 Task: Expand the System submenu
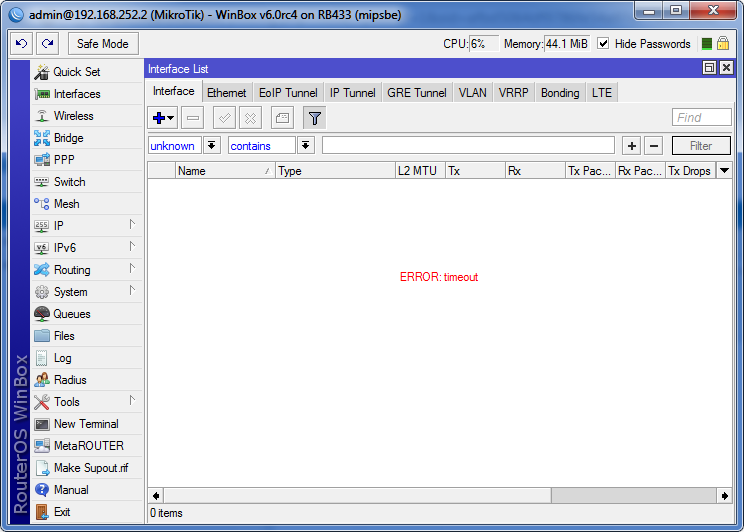pyautogui.click(x=87, y=292)
